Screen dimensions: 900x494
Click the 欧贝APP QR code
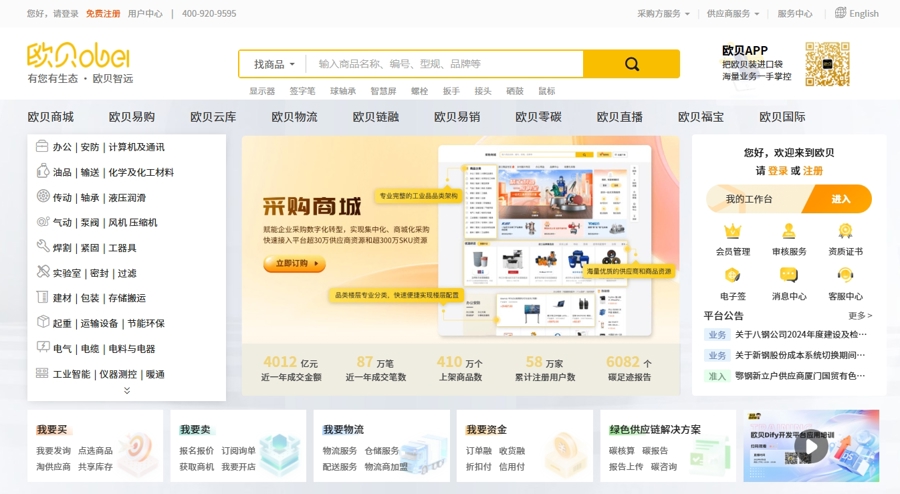point(827,64)
